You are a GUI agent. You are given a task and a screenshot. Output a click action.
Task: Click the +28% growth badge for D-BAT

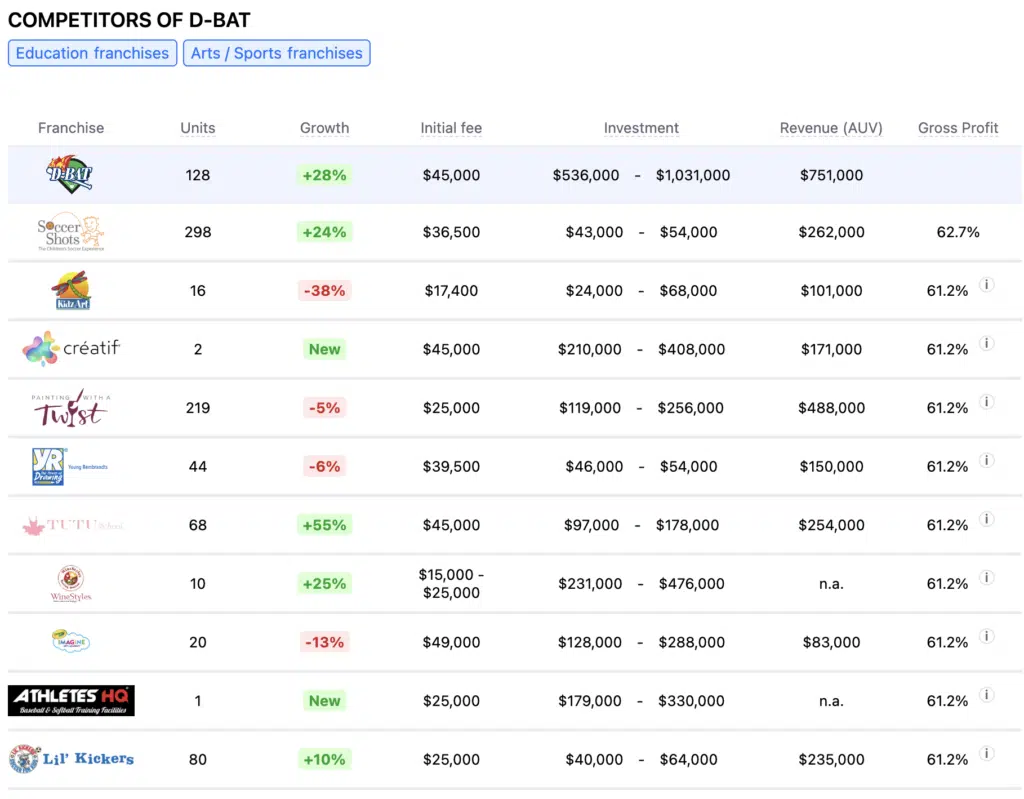tap(325, 175)
